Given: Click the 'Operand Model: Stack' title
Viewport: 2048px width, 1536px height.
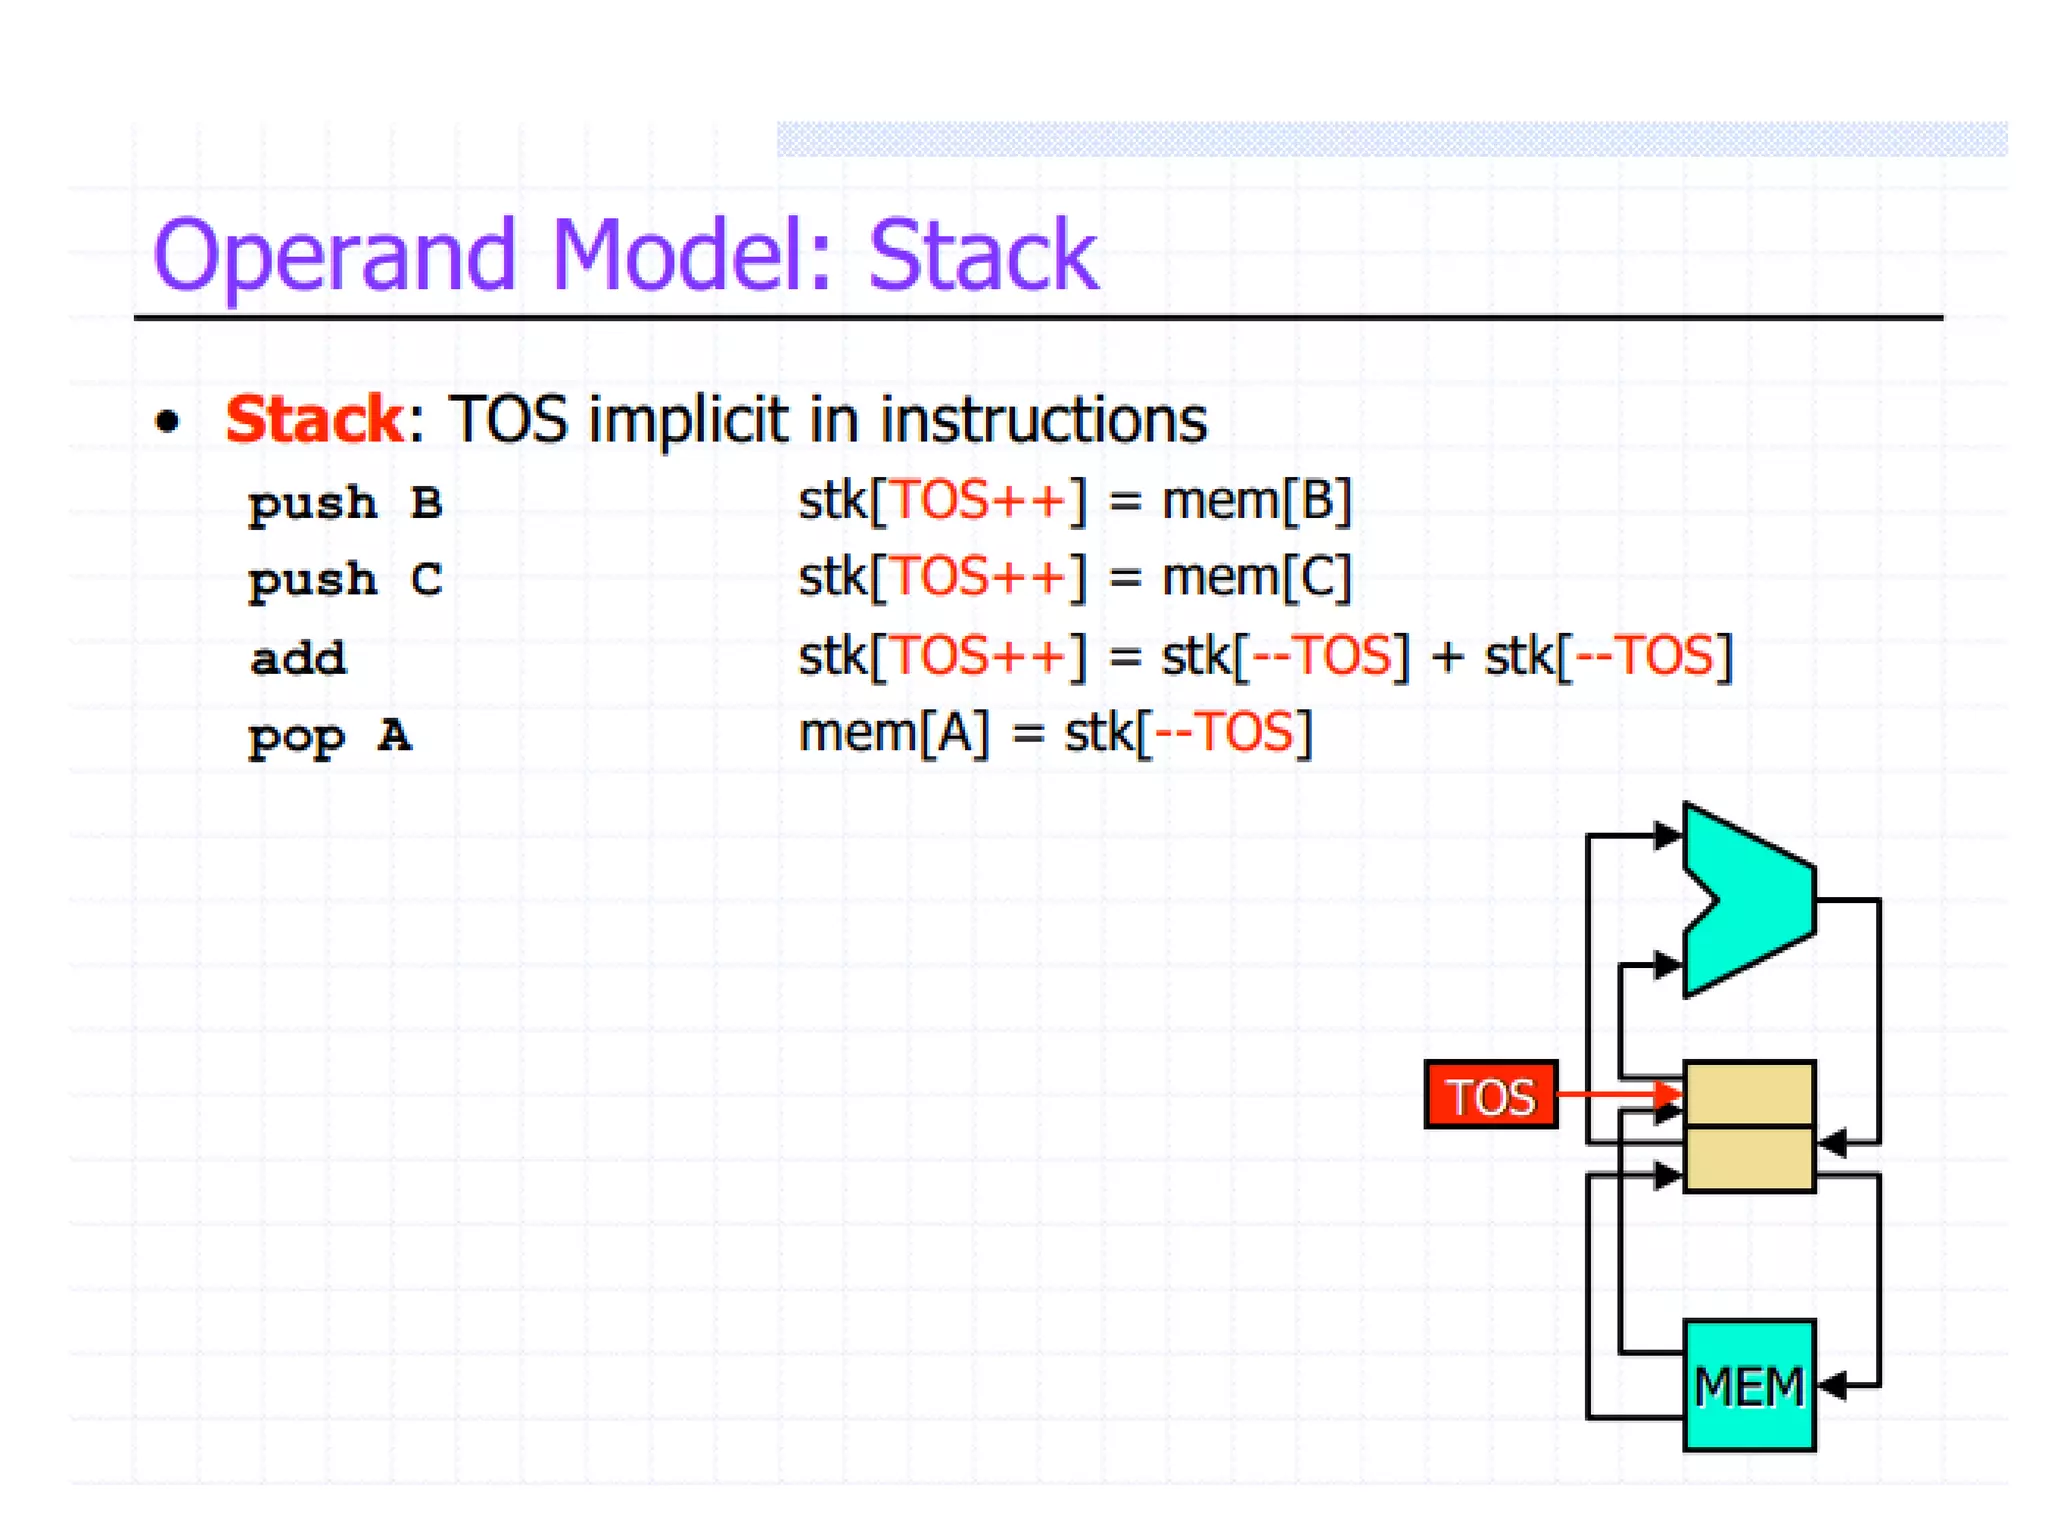Looking at the screenshot, I should click(625, 256).
